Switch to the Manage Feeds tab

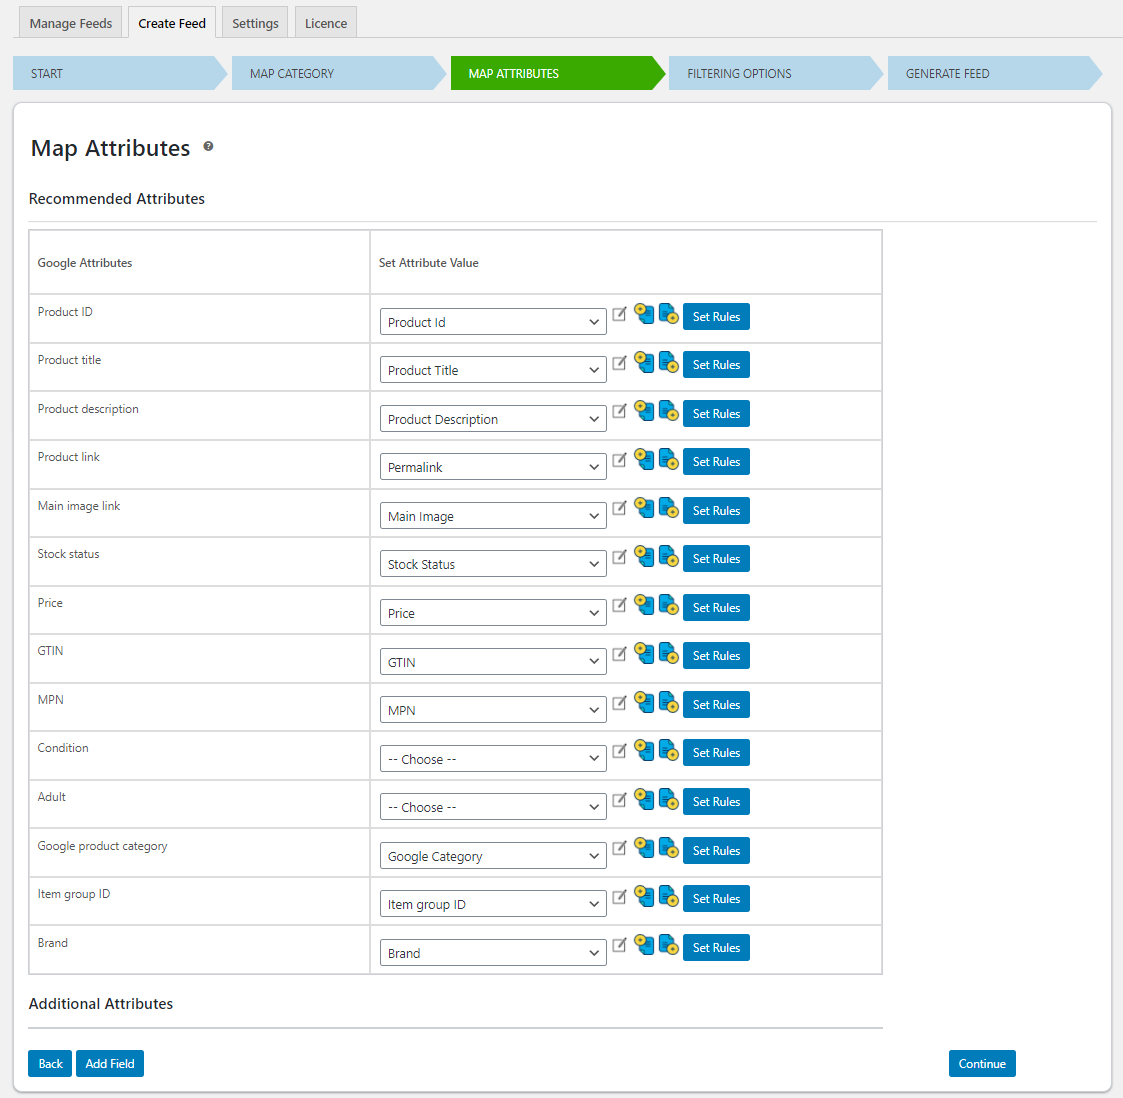coord(70,22)
